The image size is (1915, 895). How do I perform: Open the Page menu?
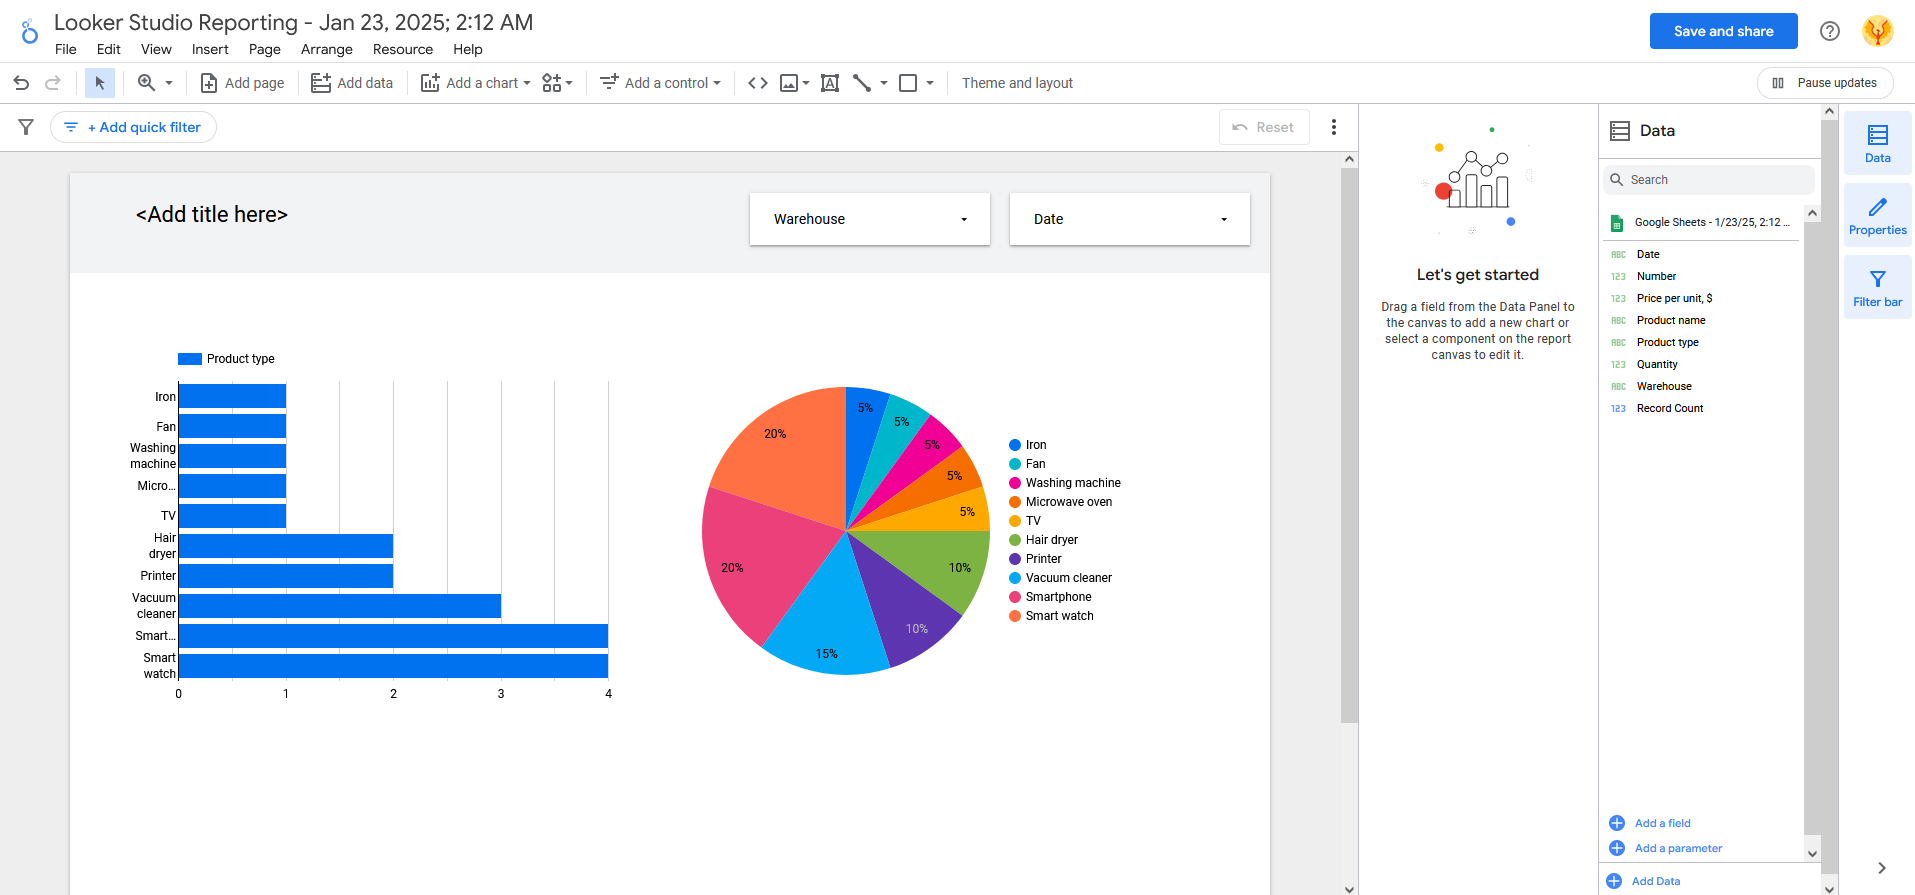coord(265,49)
